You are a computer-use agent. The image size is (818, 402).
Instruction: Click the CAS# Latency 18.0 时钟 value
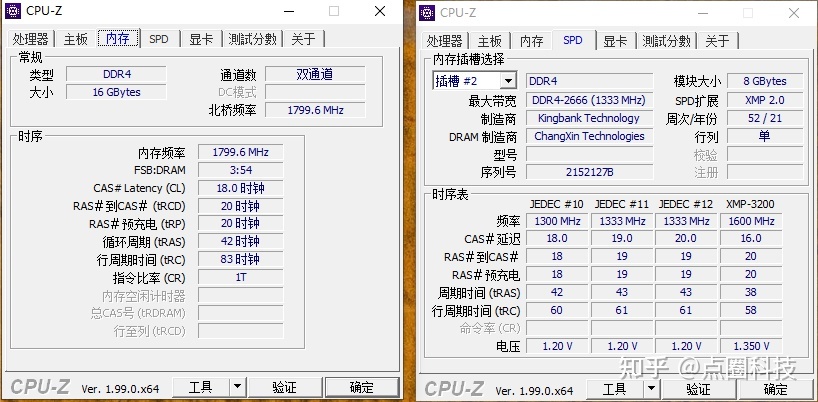240,188
